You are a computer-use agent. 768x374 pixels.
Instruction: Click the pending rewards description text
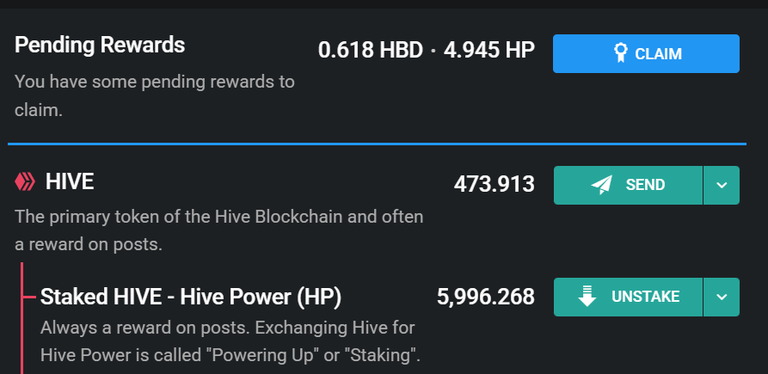click(154, 96)
